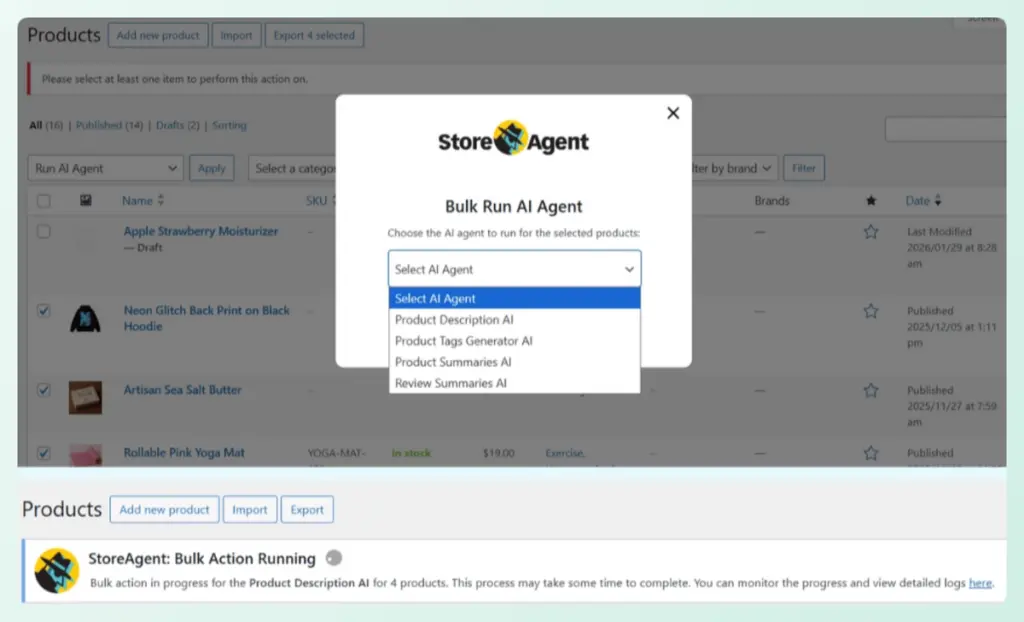The width and height of the screenshot is (1024, 622).
Task: Toggle the select-all products checkbox
Action: coord(42,200)
